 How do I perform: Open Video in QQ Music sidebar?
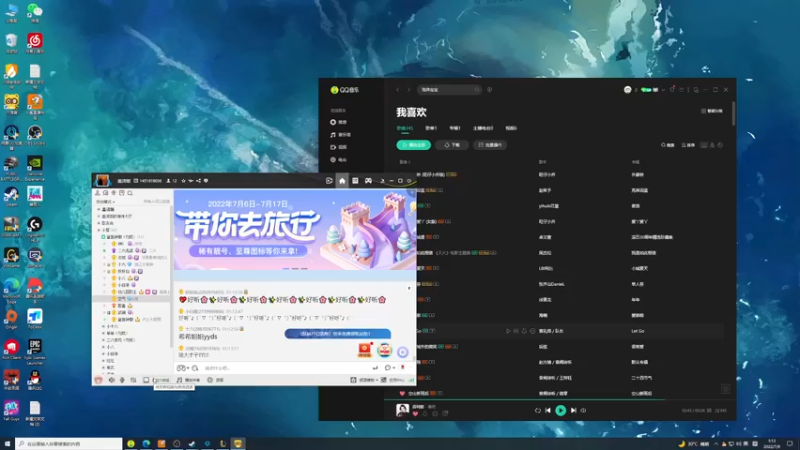click(339, 147)
